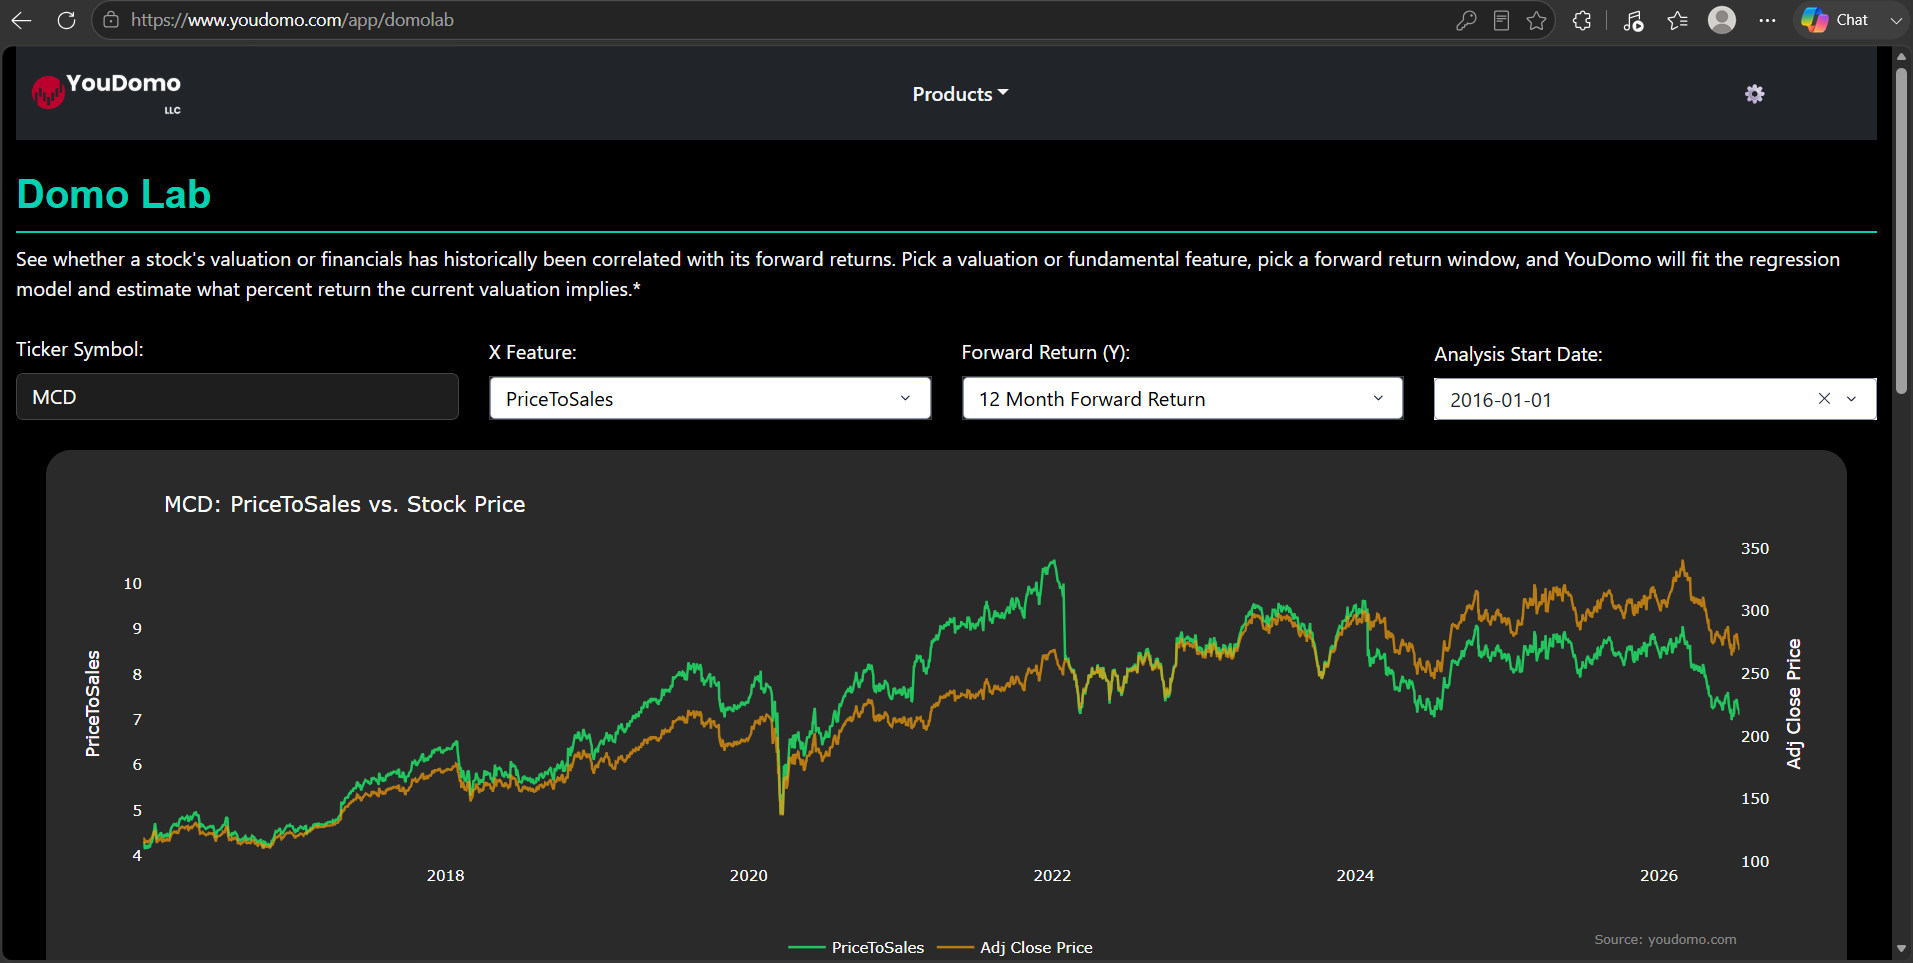Image resolution: width=1913 pixels, height=963 pixels.
Task: Click the scrollbar down arrow
Action: 1901,949
